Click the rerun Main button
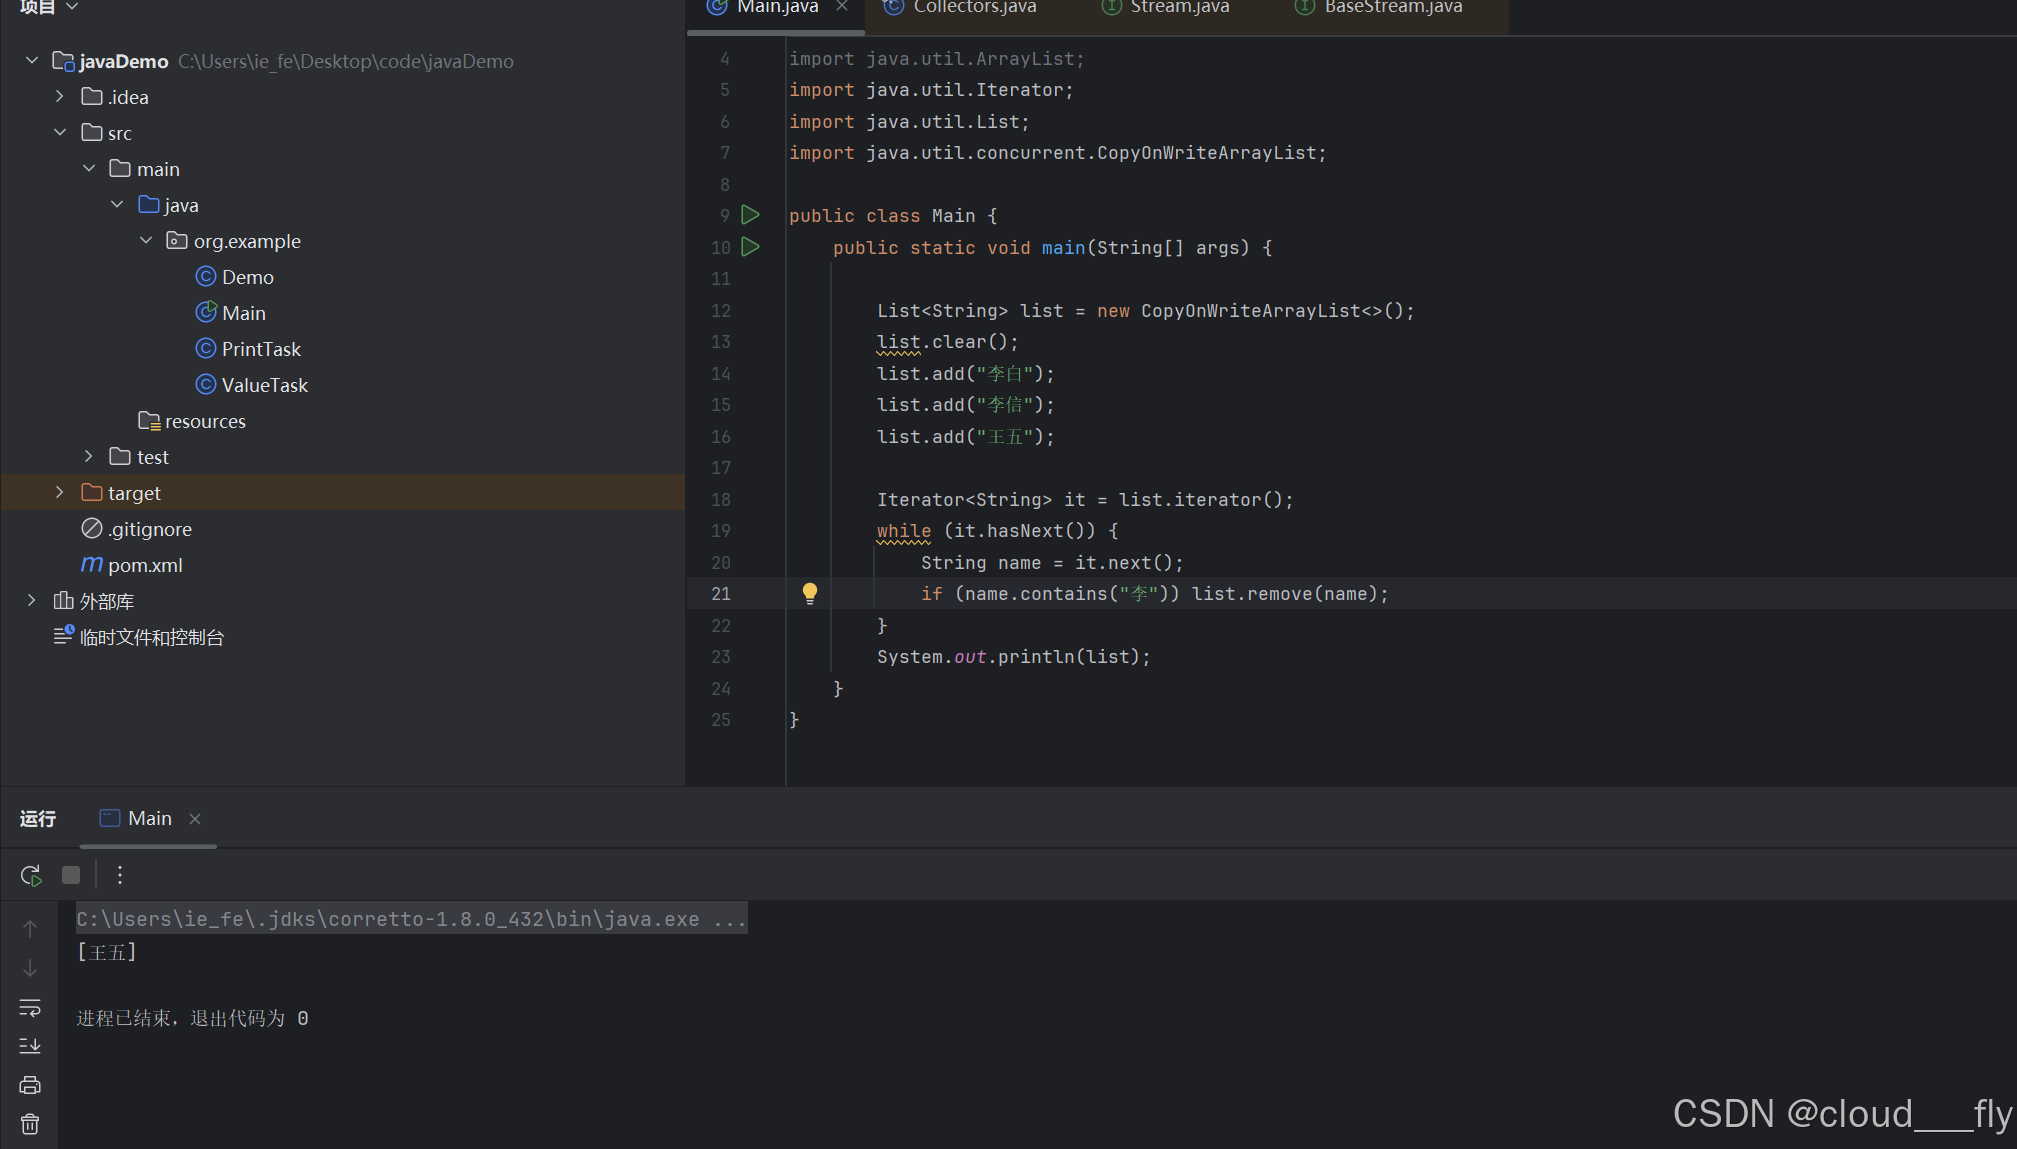Screen dimensions: 2017x1149 [30, 875]
